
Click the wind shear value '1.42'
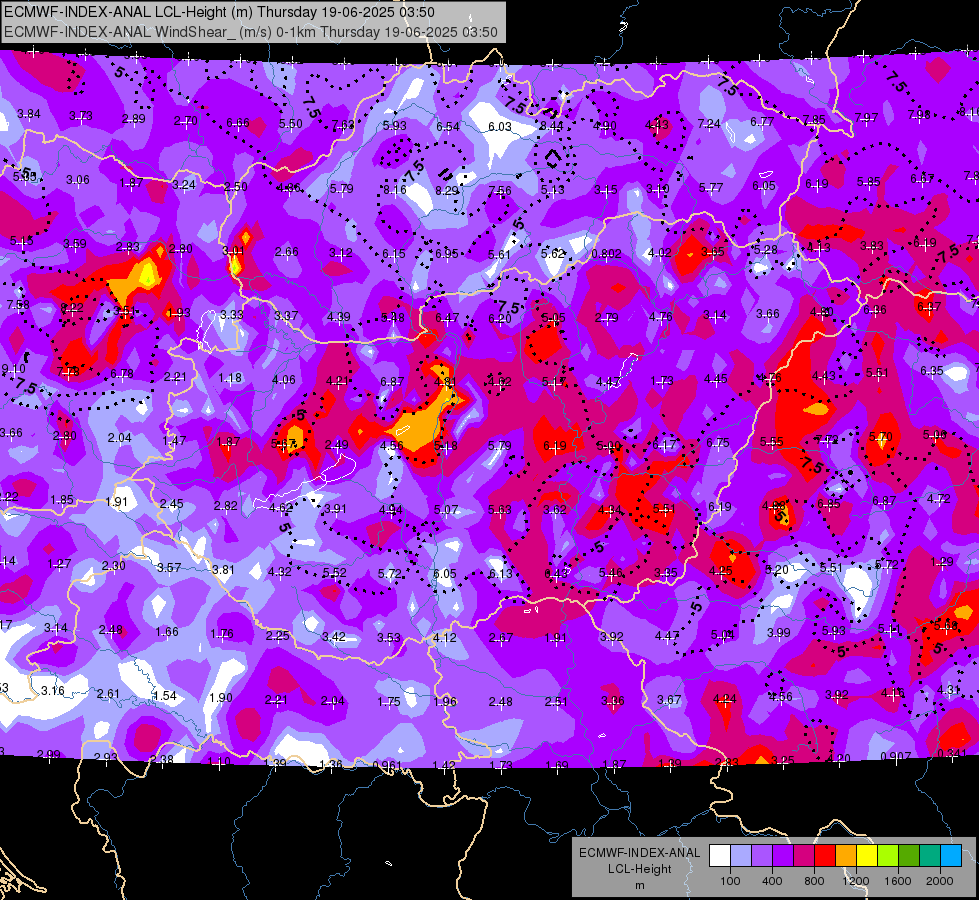pyautogui.click(x=444, y=766)
